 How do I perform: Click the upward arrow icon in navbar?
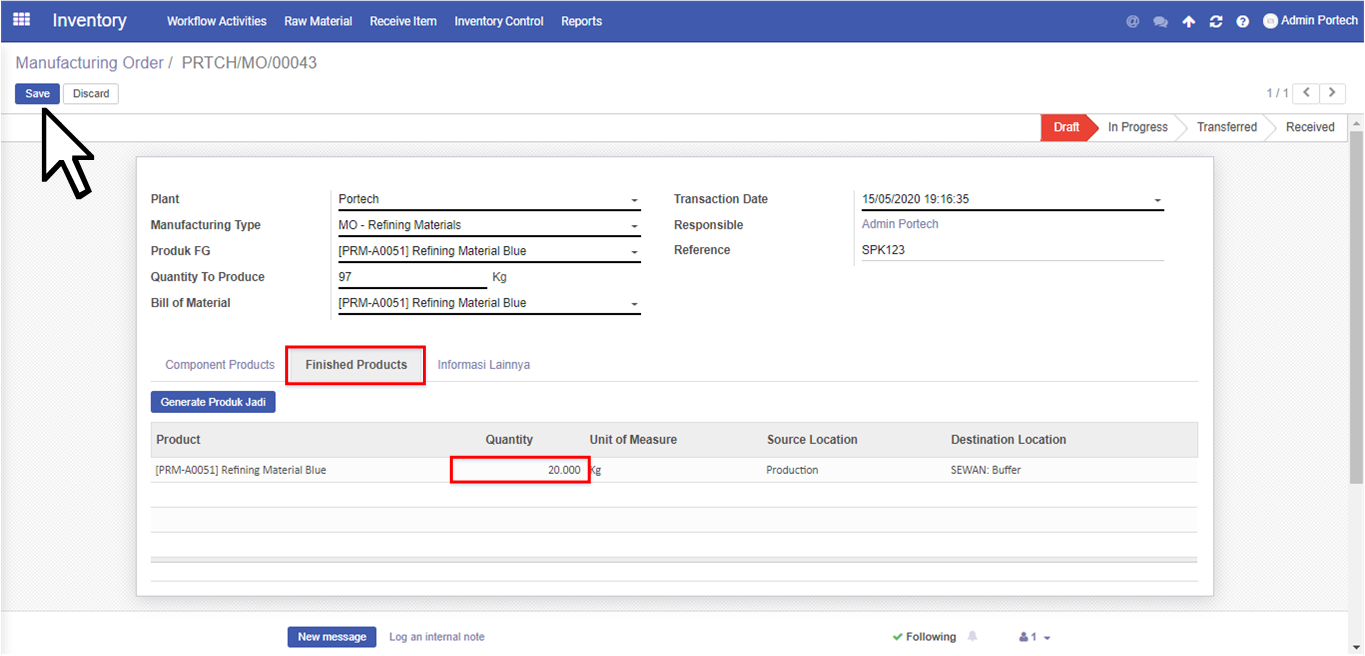pyautogui.click(x=1188, y=21)
